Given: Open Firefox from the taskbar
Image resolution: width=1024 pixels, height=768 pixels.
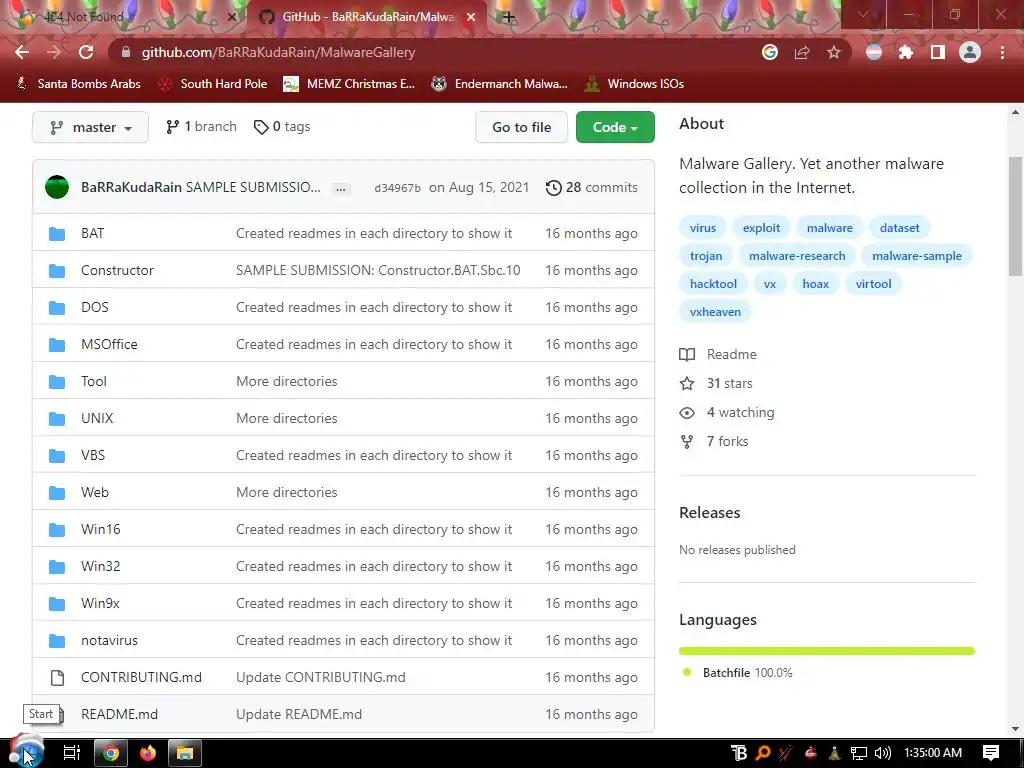Looking at the screenshot, I should tap(148, 753).
